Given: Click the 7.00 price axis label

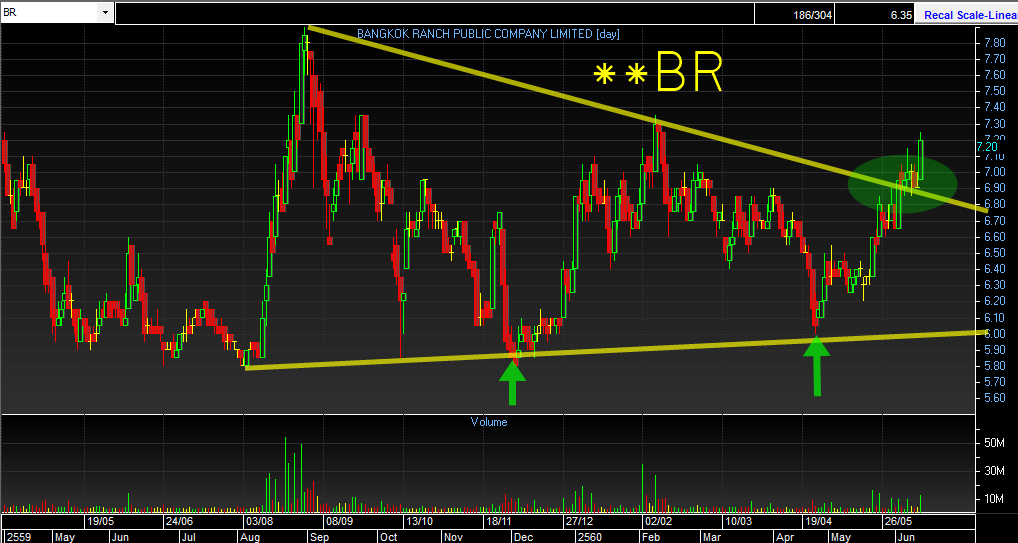Looking at the screenshot, I should point(995,172).
